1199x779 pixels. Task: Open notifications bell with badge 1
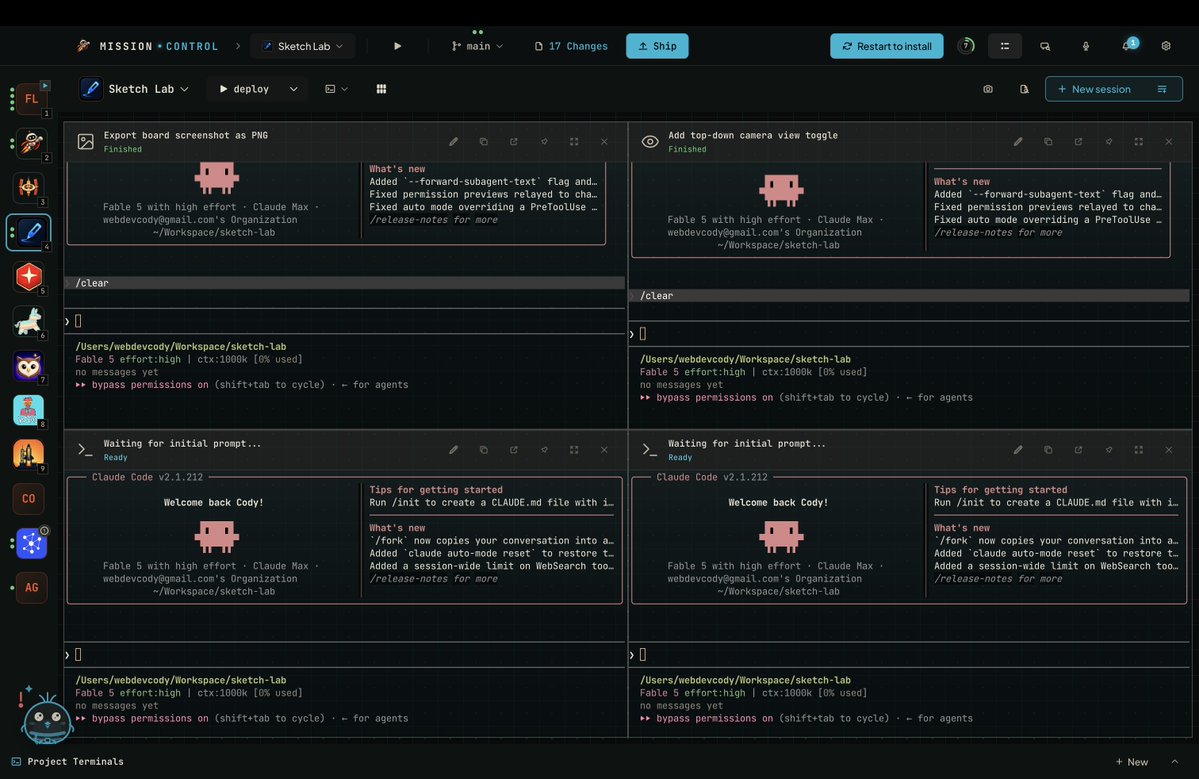pyautogui.click(x=1127, y=46)
